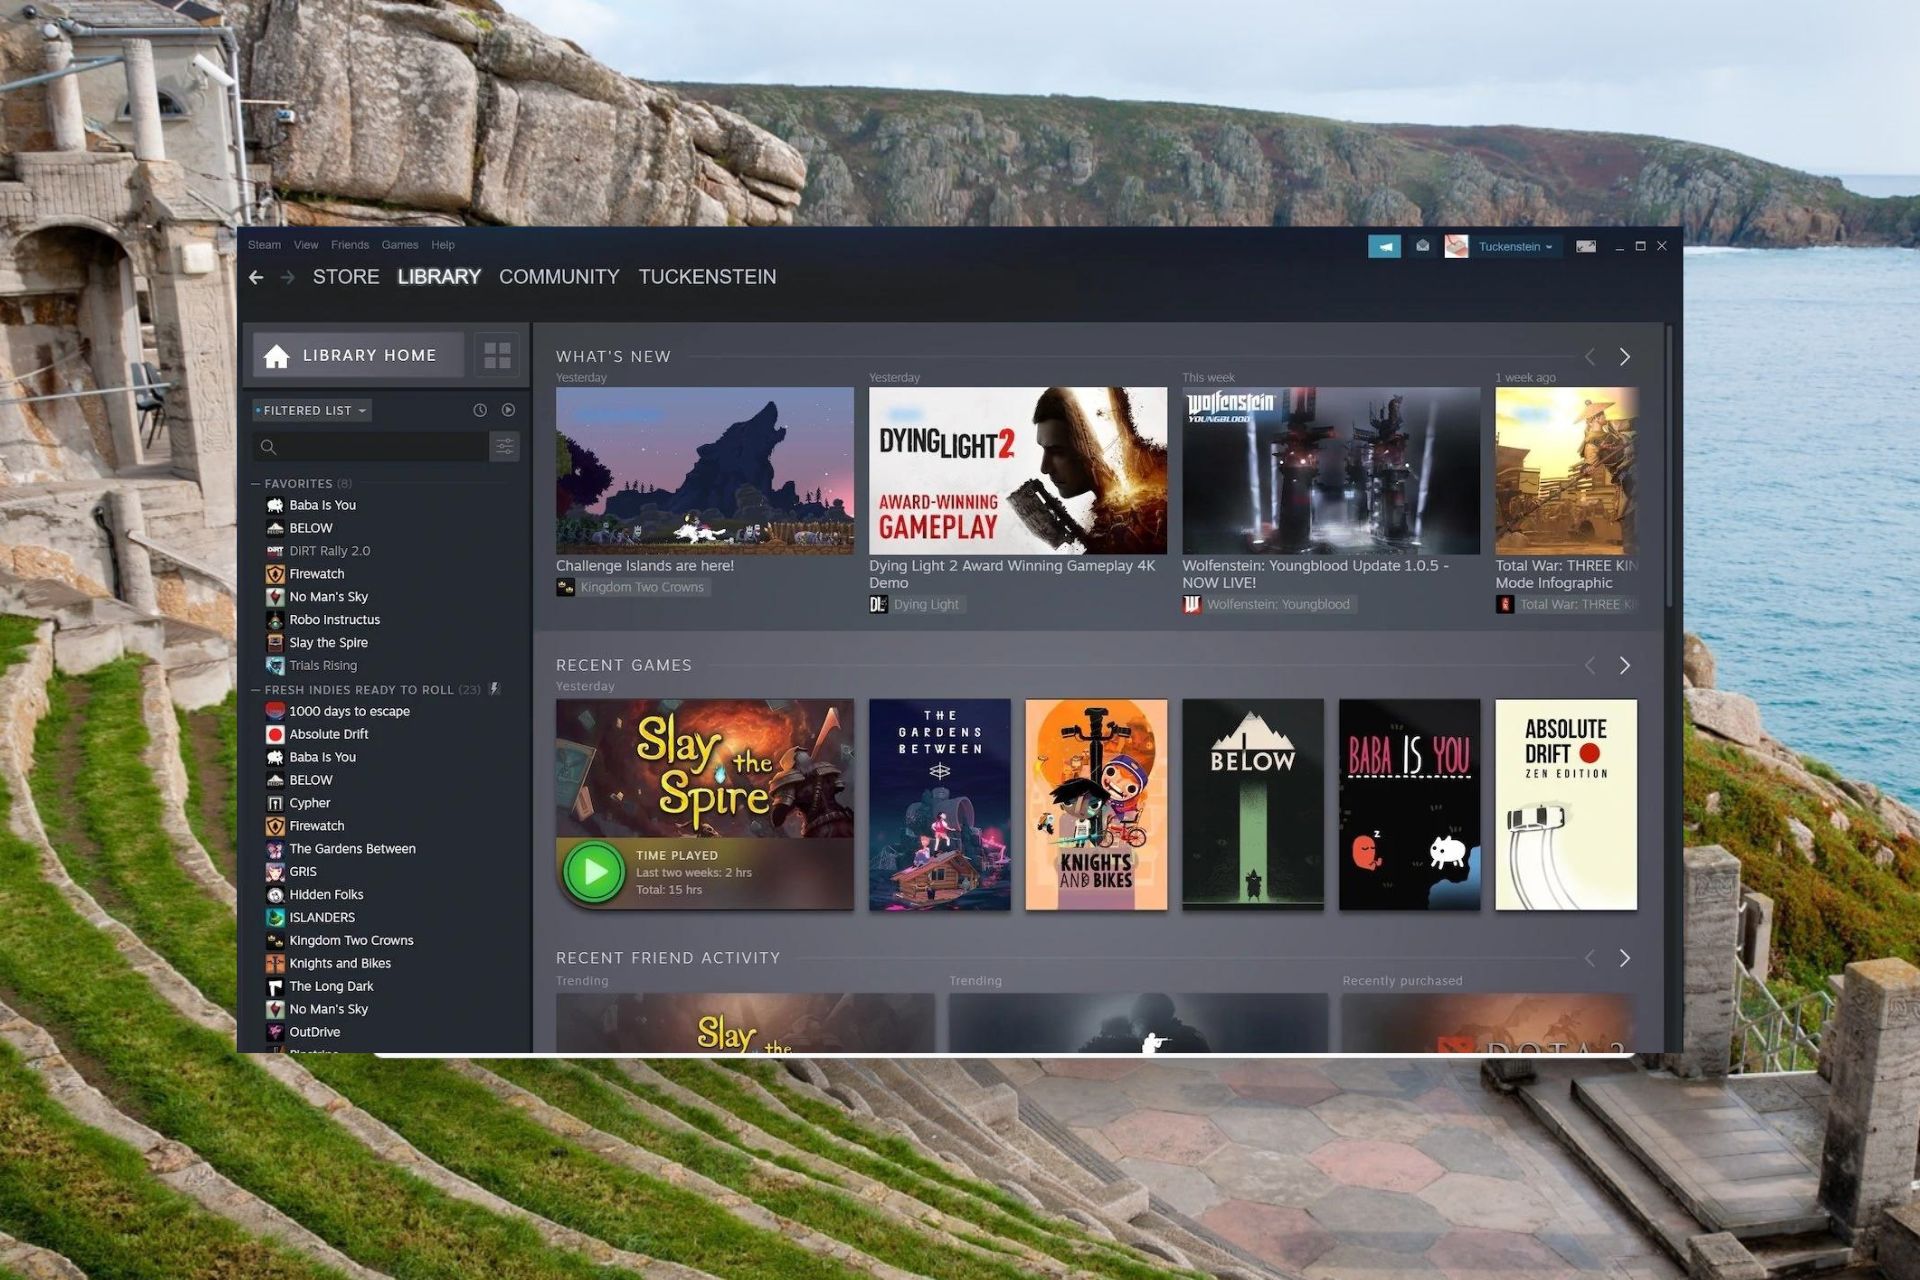Switch to the COMMUNITY tab
The height and width of the screenshot is (1280, 1920).
pyautogui.click(x=559, y=277)
